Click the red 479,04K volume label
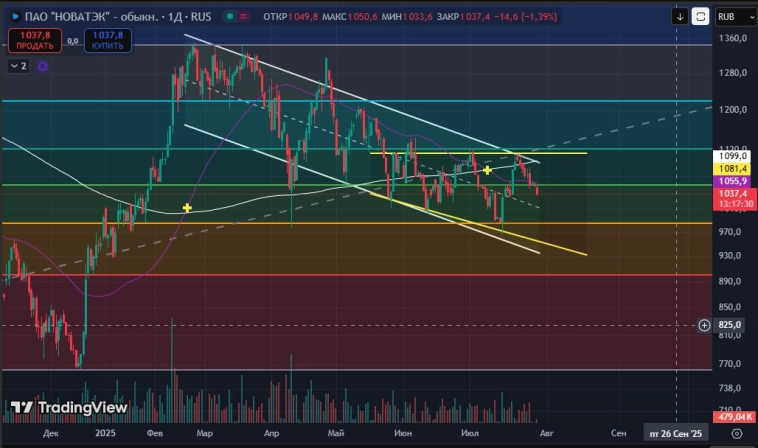Screen dimensions: 758x448 click(735, 417)
